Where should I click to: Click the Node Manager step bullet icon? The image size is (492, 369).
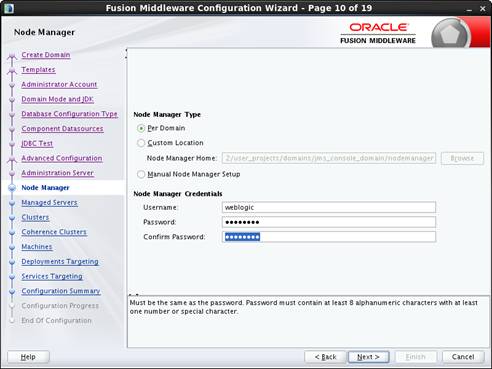[12, 188]
